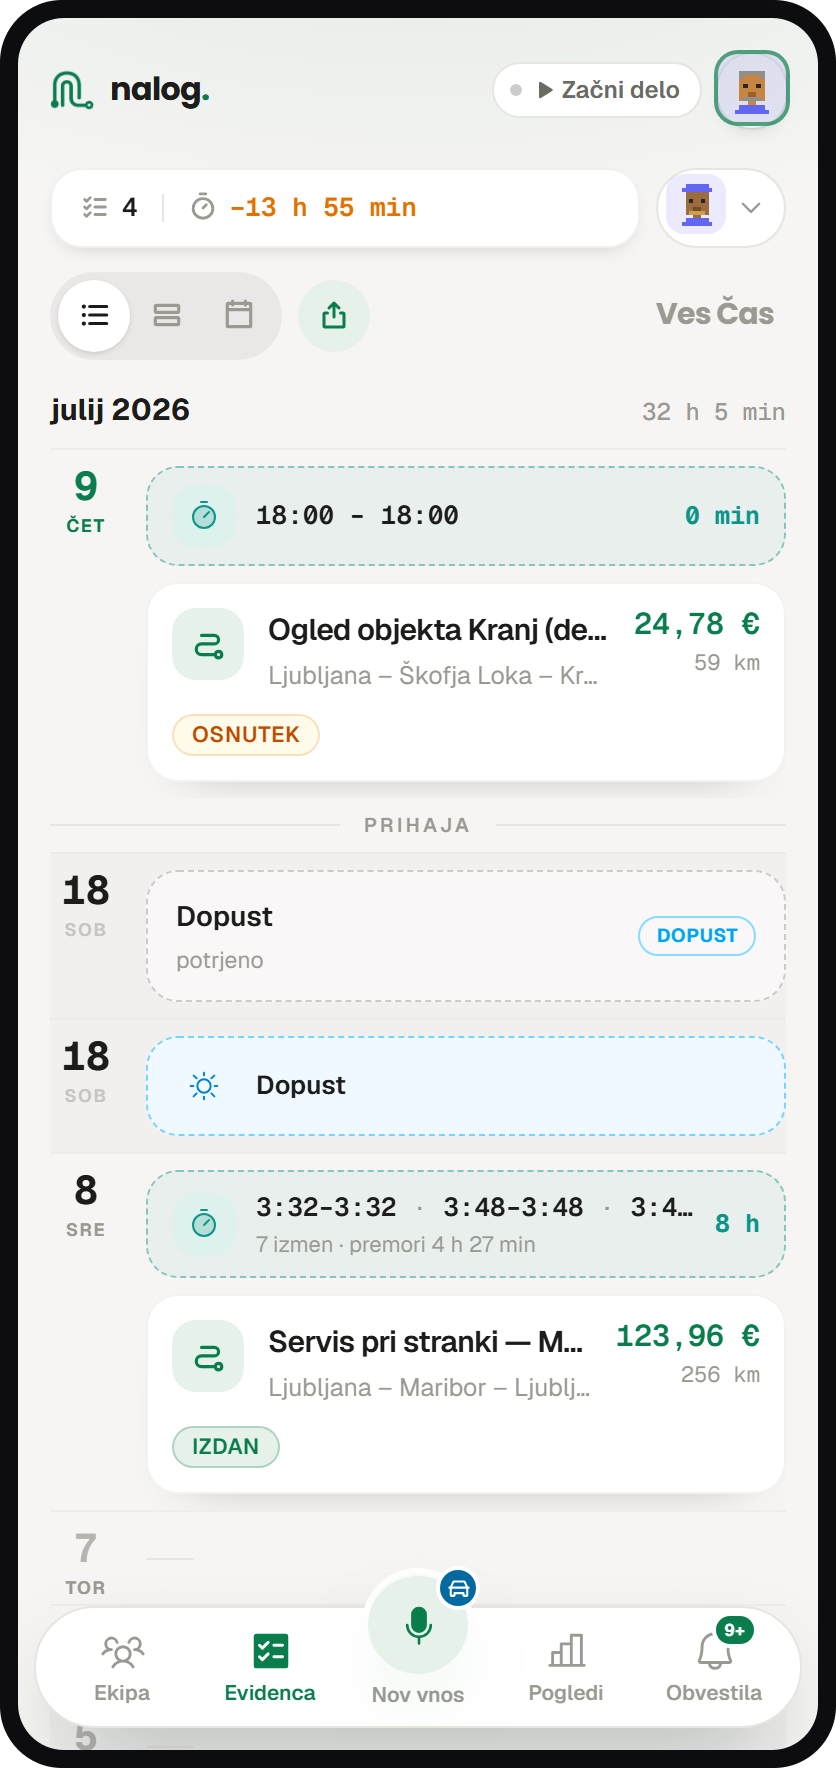Open Ogled objekta Kranj trip card

(x=466, y=682)
